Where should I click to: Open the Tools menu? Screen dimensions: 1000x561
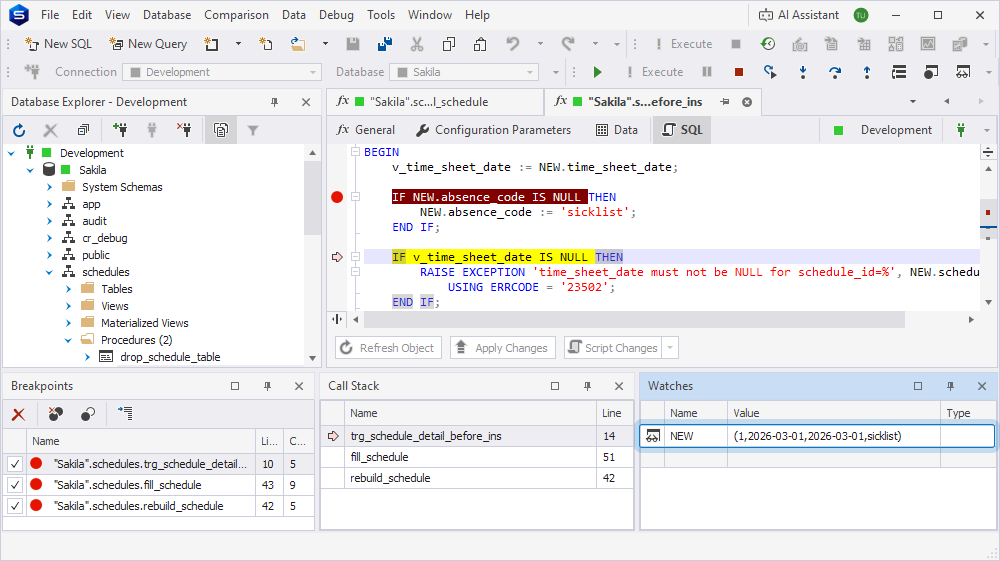(x=381, y=15)
